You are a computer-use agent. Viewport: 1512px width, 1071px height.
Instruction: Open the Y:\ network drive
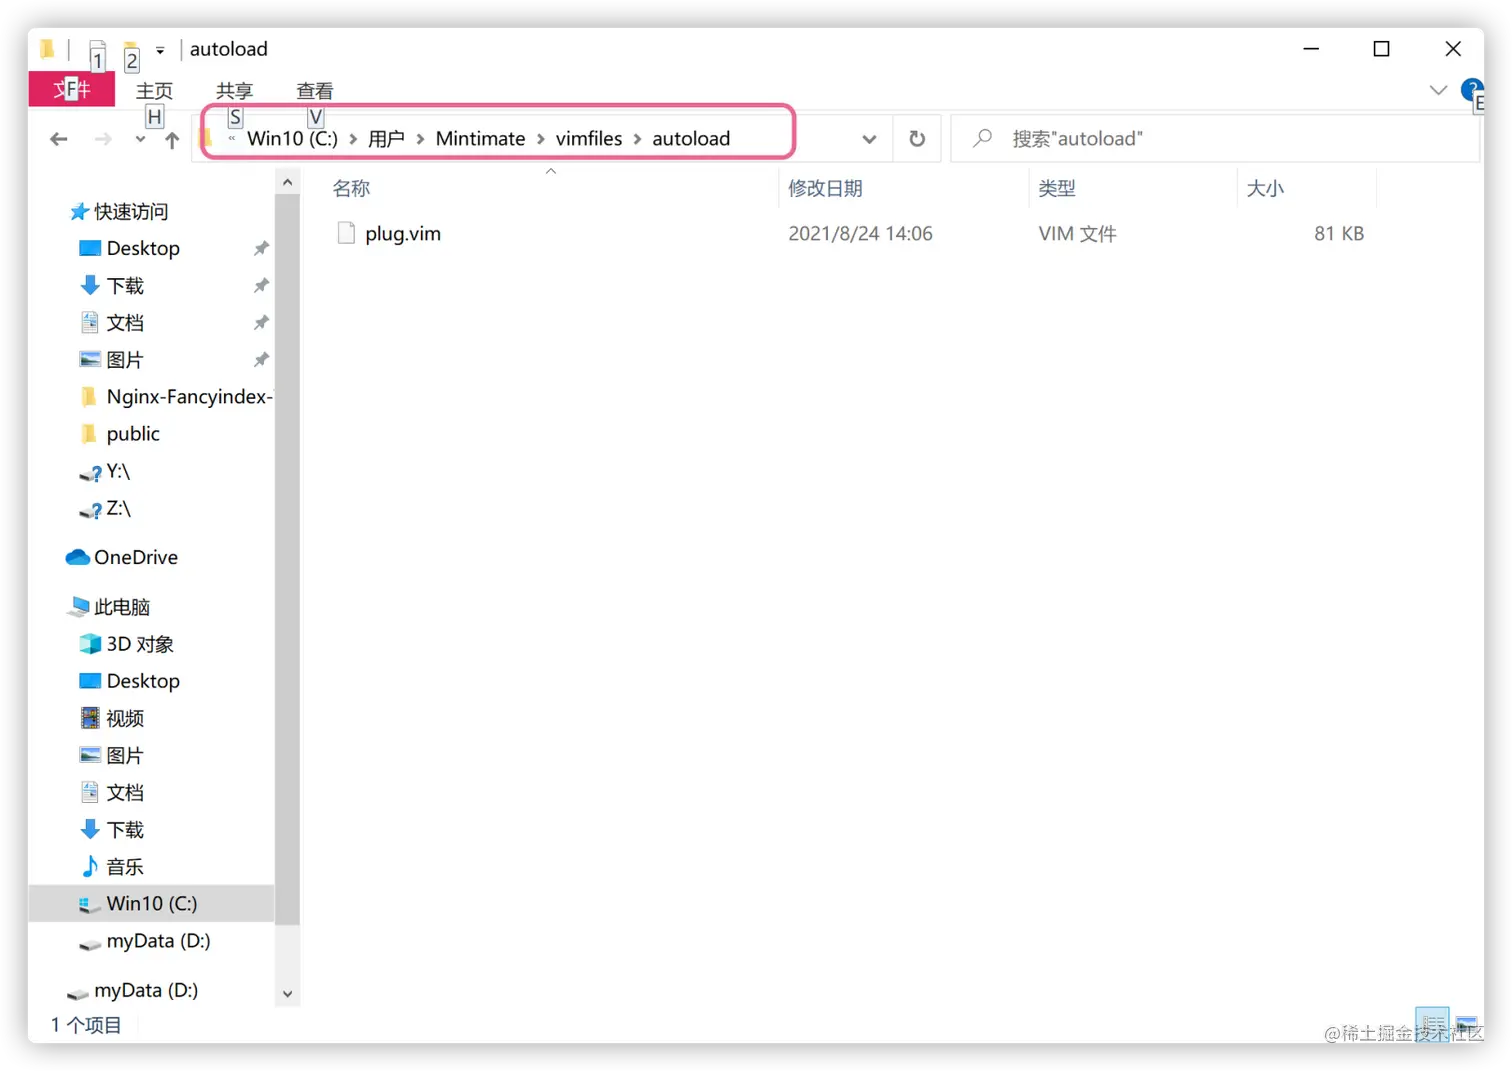(x=118, y=471)
